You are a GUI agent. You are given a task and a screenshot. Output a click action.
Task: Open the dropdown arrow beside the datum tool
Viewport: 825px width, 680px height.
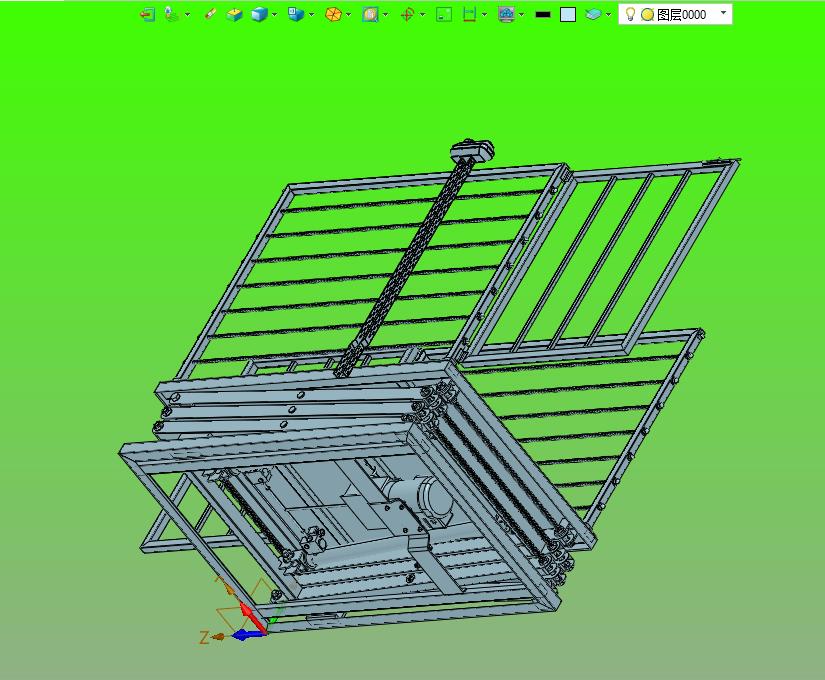pyautogui.click(x=187, y=15)
